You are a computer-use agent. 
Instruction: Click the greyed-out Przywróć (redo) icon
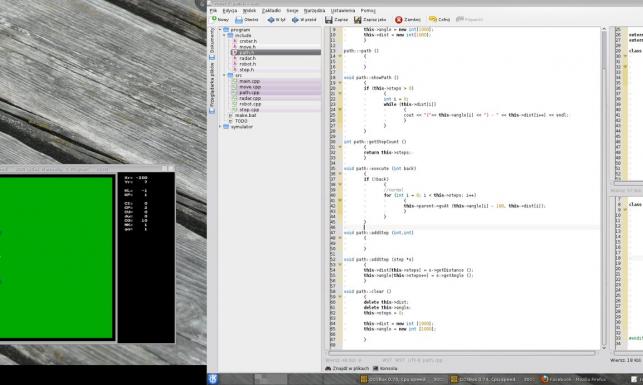click(460, 19)
